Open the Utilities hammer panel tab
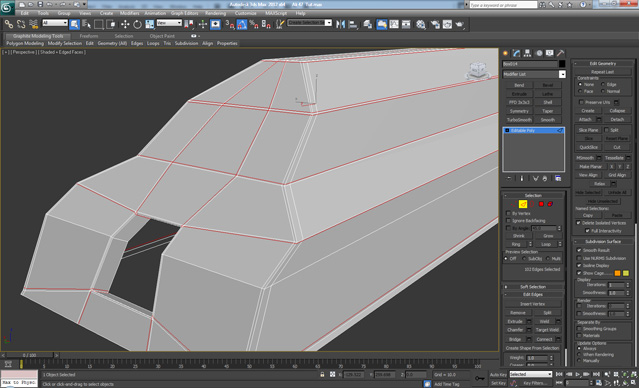 pyautogui.click(x=561, y=53)
